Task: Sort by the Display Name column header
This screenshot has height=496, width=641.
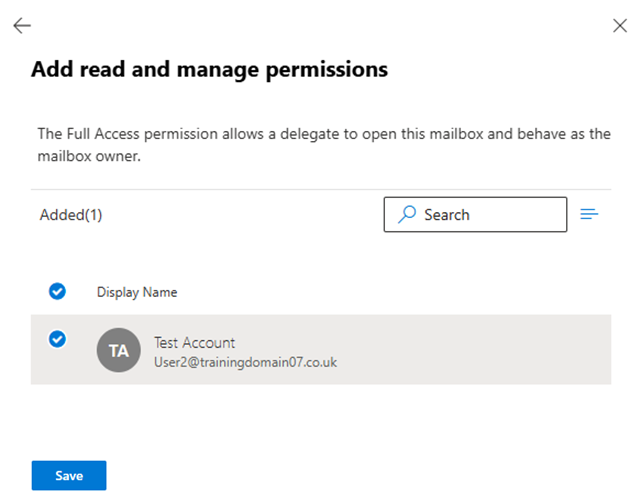Action: [x=137, y=292]
